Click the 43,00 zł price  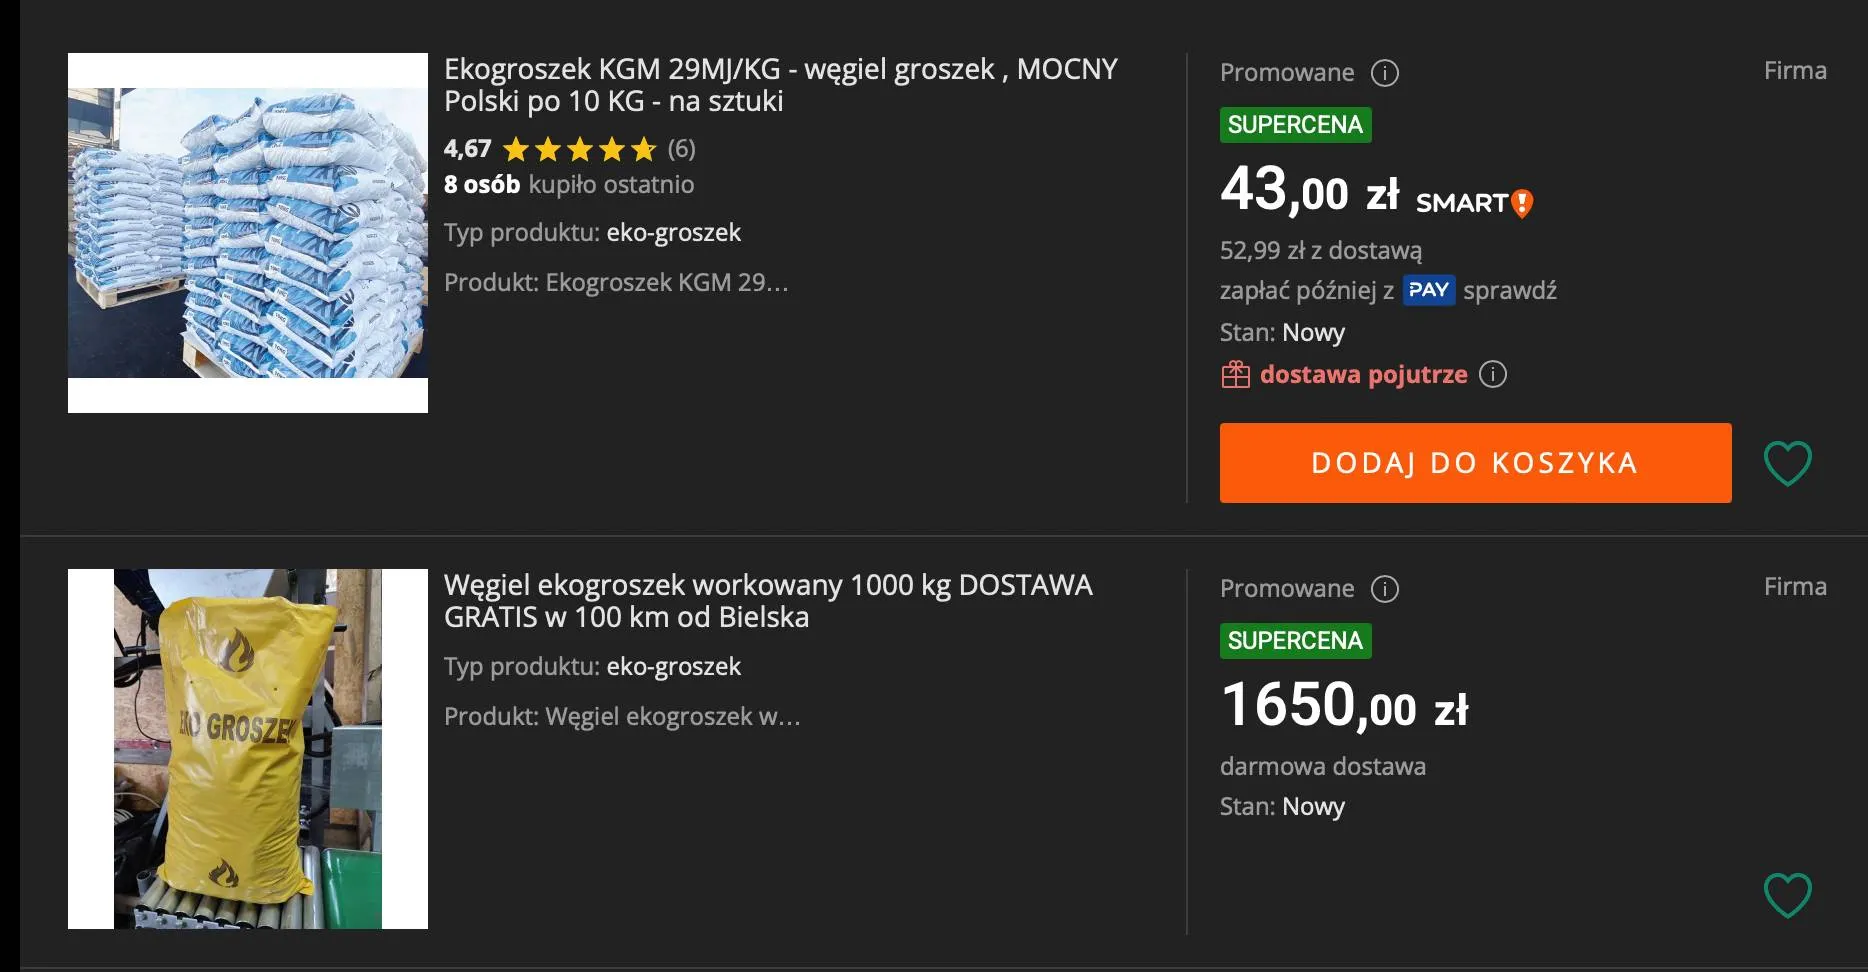[x=1309, y=190]
